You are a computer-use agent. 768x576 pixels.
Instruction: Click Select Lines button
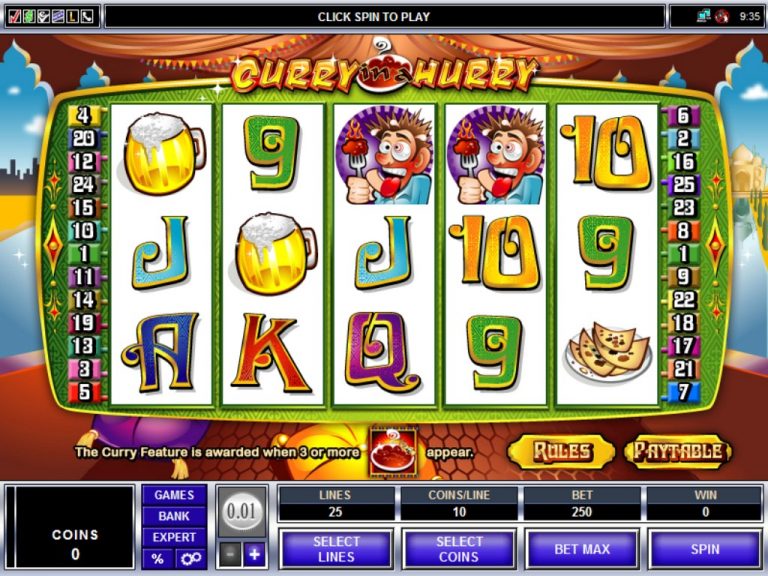(x=336, y=549)
